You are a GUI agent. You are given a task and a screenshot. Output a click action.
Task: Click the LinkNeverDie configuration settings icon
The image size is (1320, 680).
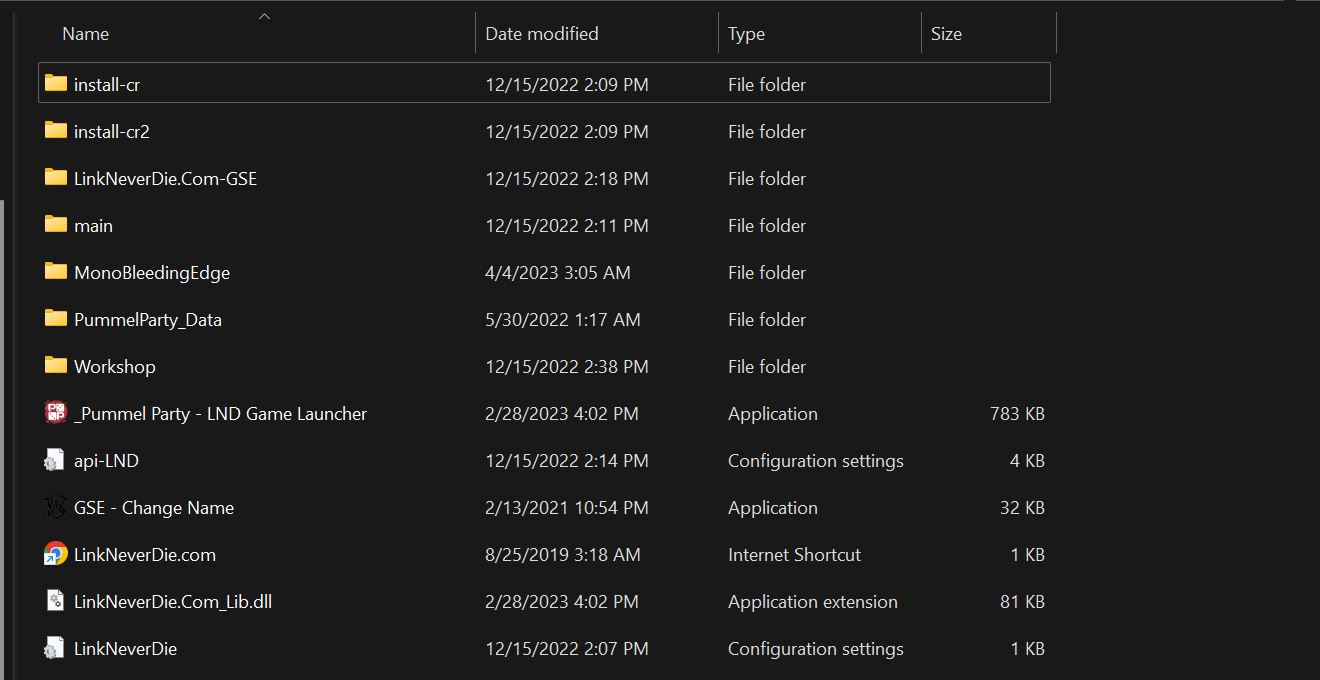(55, 648)
